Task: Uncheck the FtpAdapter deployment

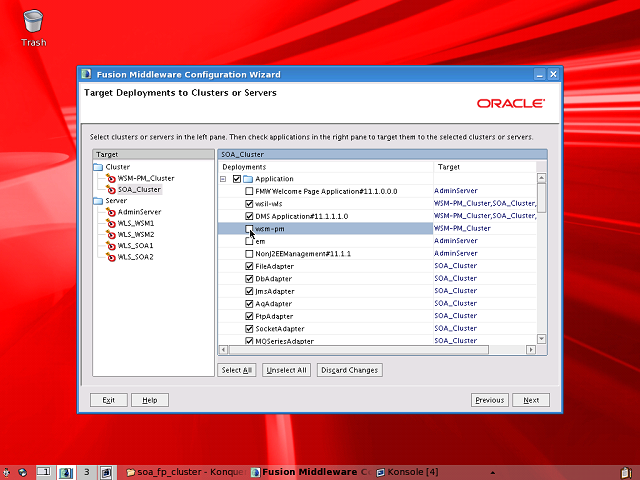Action: [249, 316]
